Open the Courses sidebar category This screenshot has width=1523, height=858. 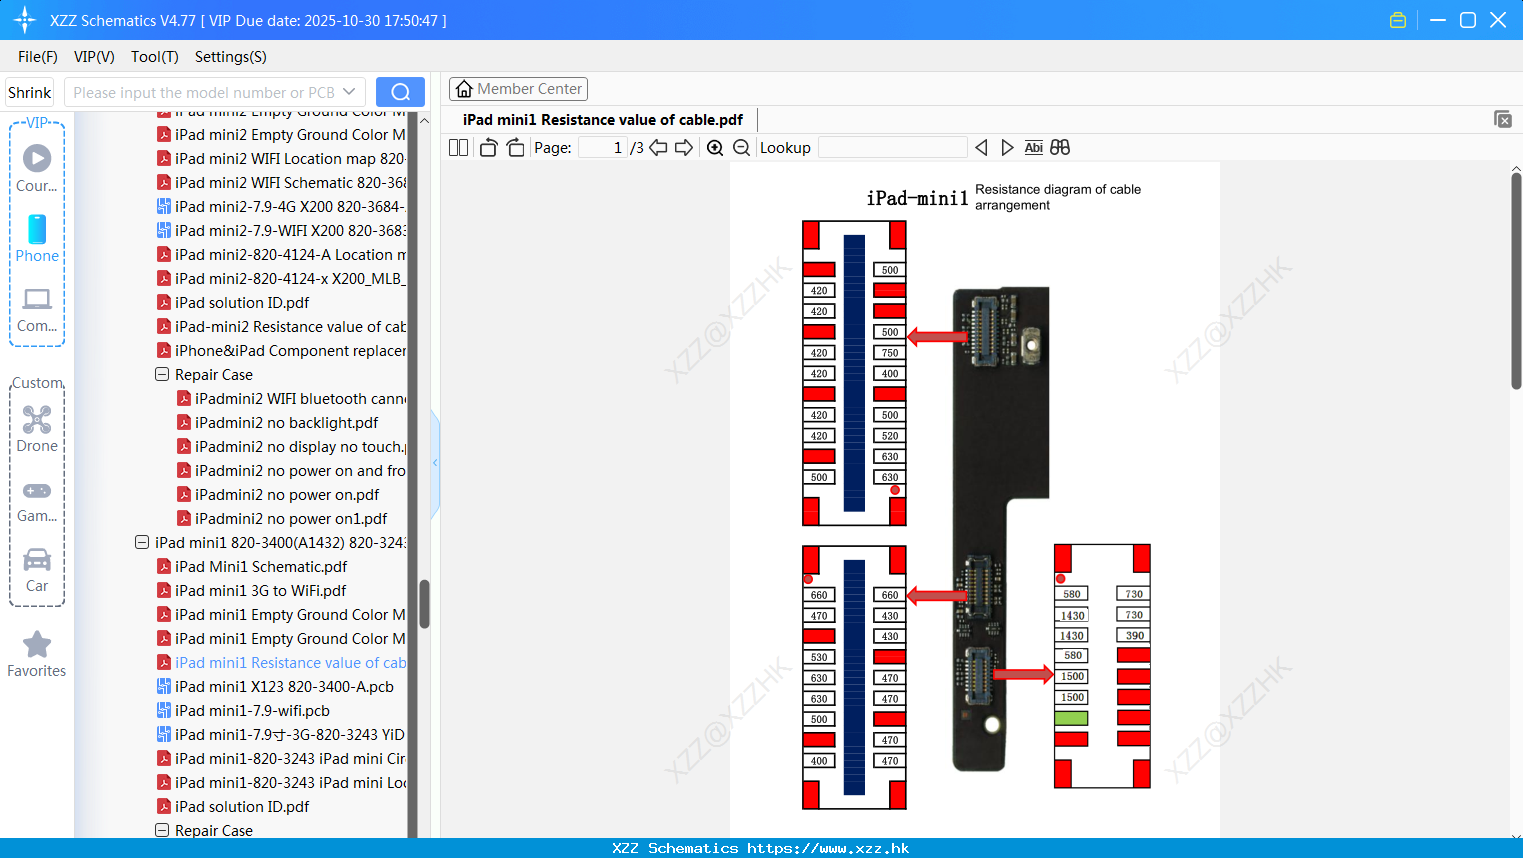37,169
